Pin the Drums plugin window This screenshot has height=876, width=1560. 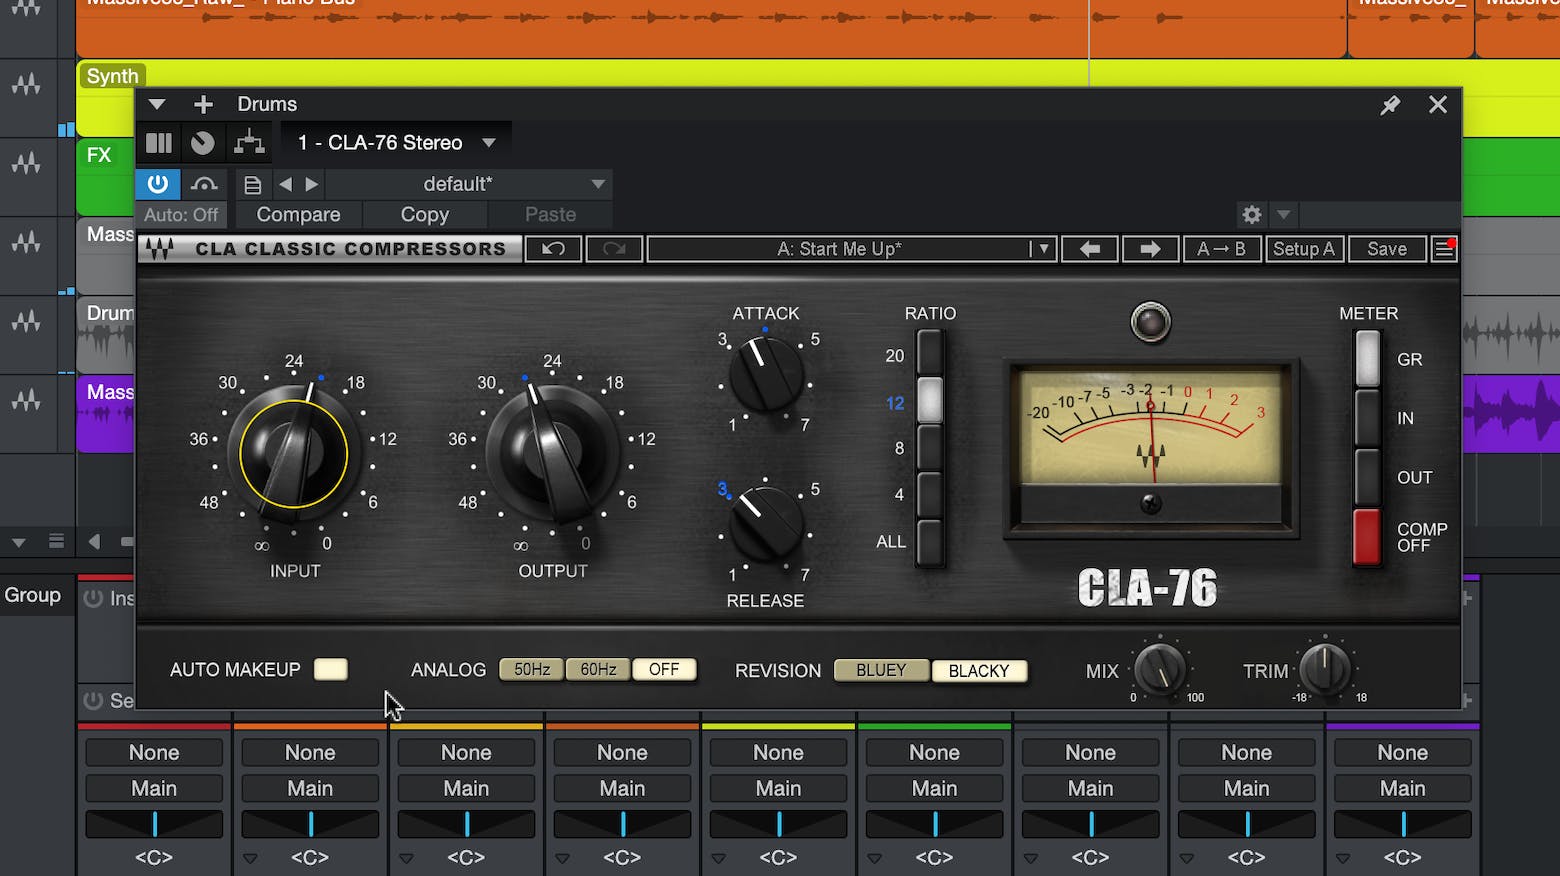click(x=1390, y=105)
